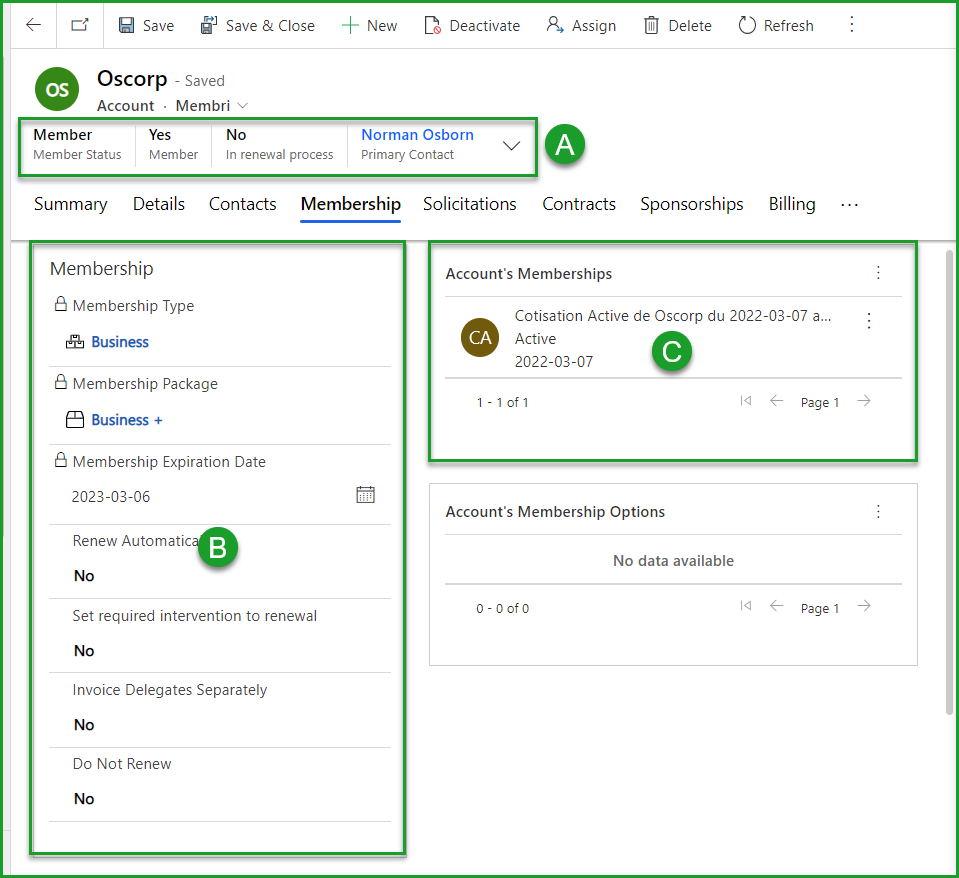This screenshot has width=959, height=878.
Task: Open record in new window icon
Action: point(80,25)
